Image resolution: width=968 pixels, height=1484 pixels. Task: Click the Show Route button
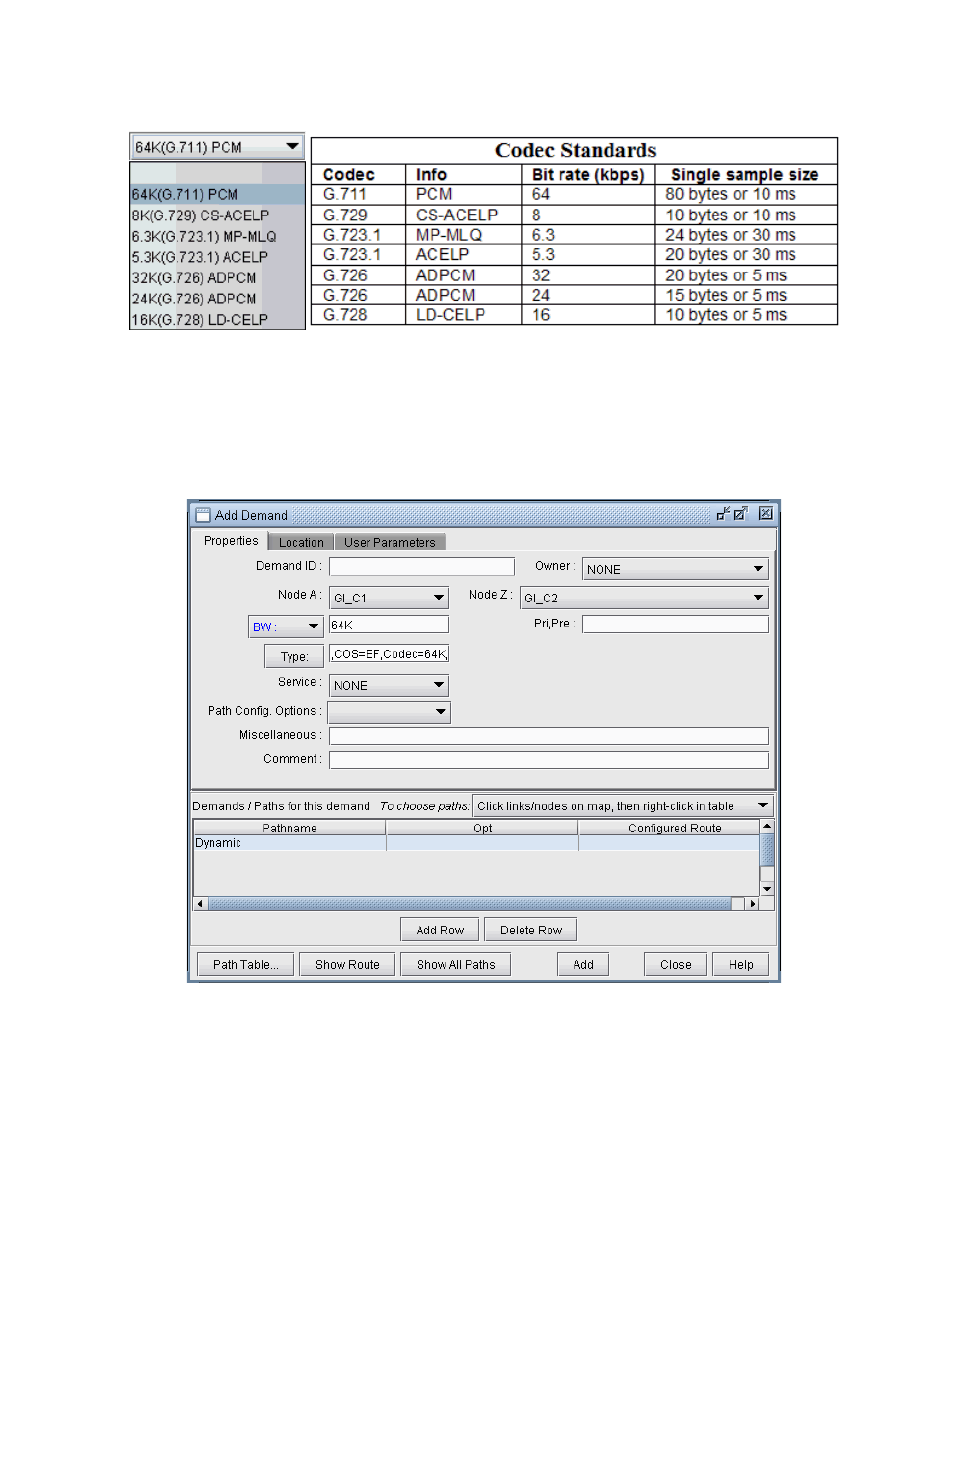click(x=347, y=965)
